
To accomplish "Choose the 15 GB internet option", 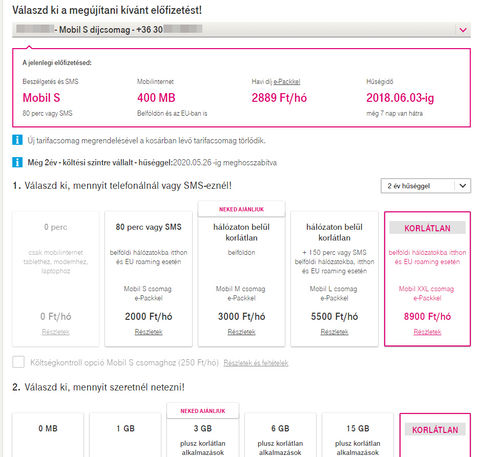I will coord(357,435).
